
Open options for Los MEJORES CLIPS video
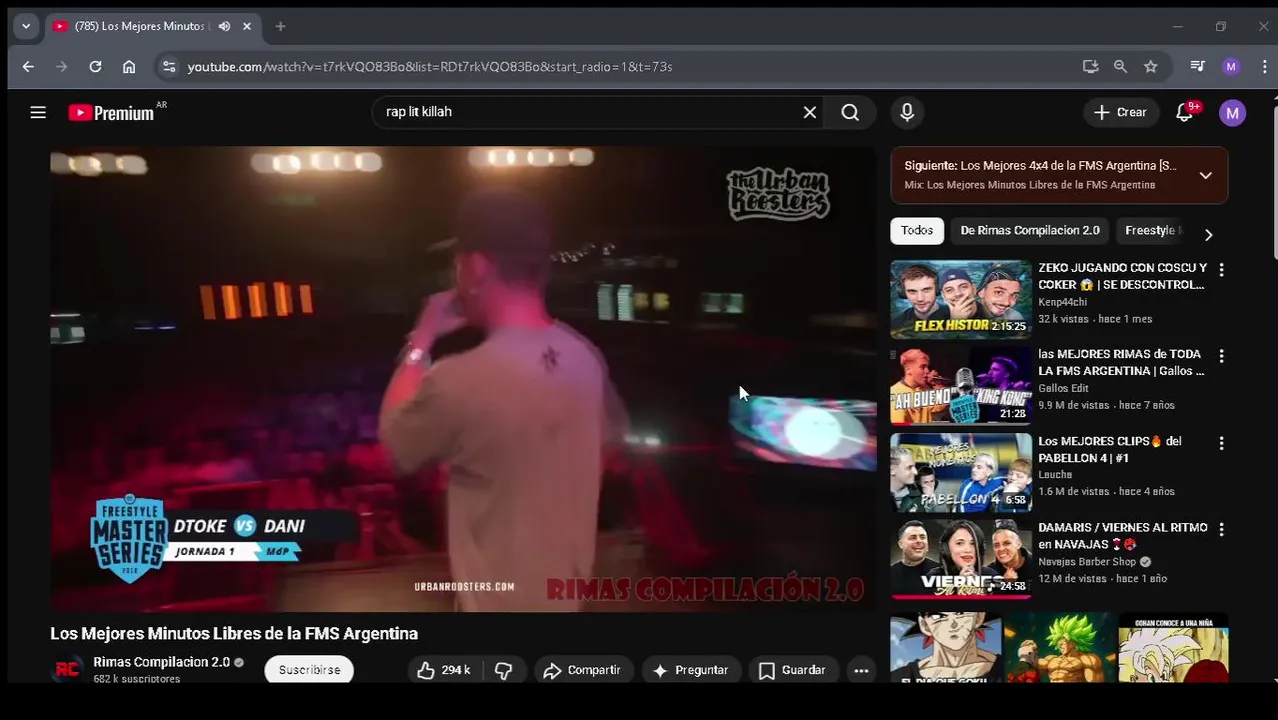[1221, 443]
